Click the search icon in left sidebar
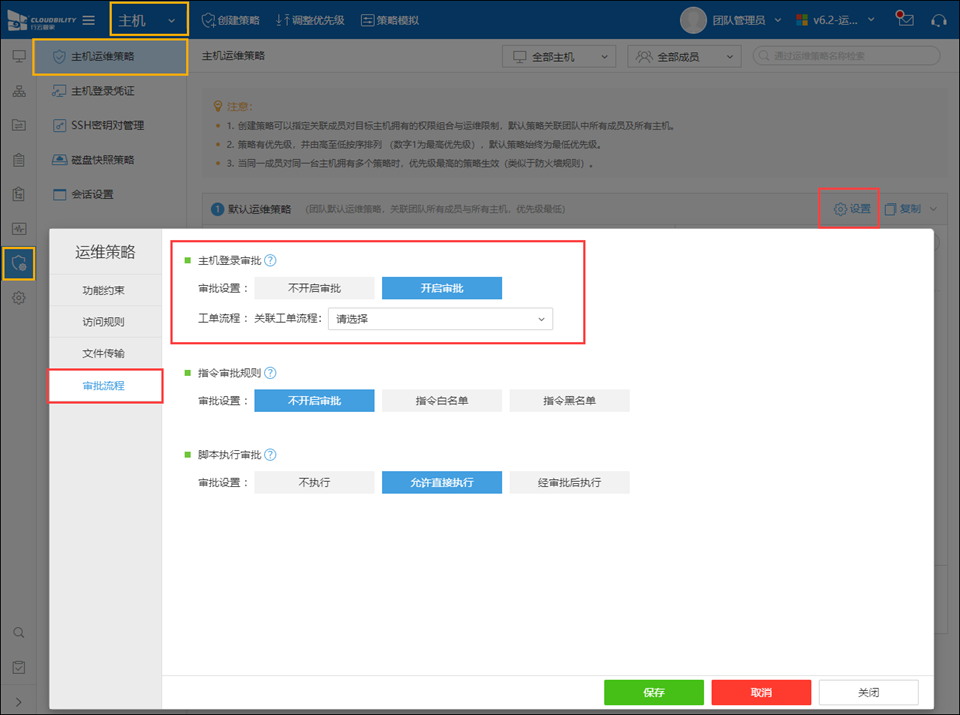960x715 pixels. (x=18, y=633)
